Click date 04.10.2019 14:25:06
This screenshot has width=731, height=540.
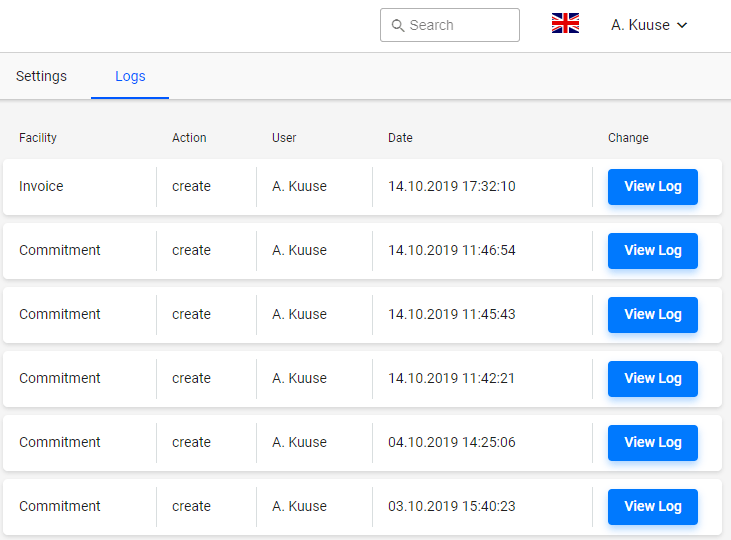pos(452,442)
